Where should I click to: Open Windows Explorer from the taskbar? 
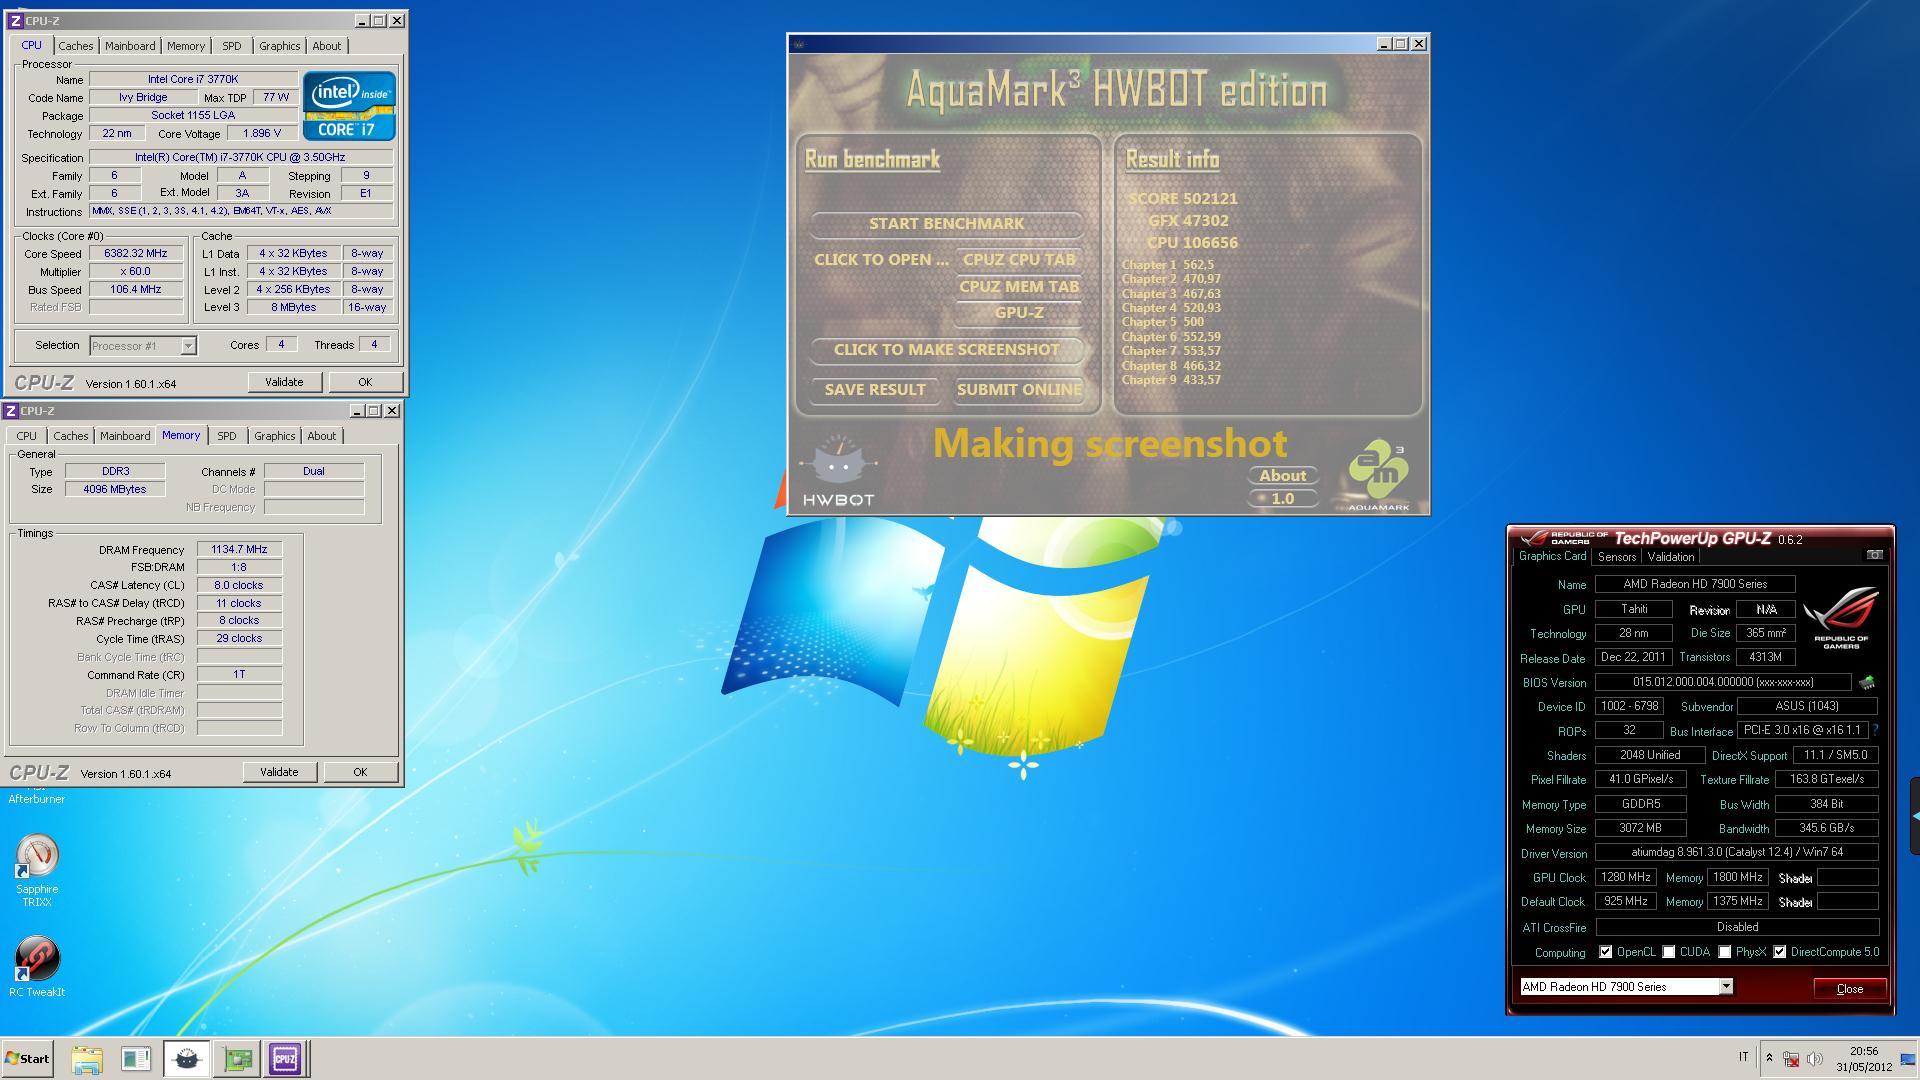point(87,1058)
